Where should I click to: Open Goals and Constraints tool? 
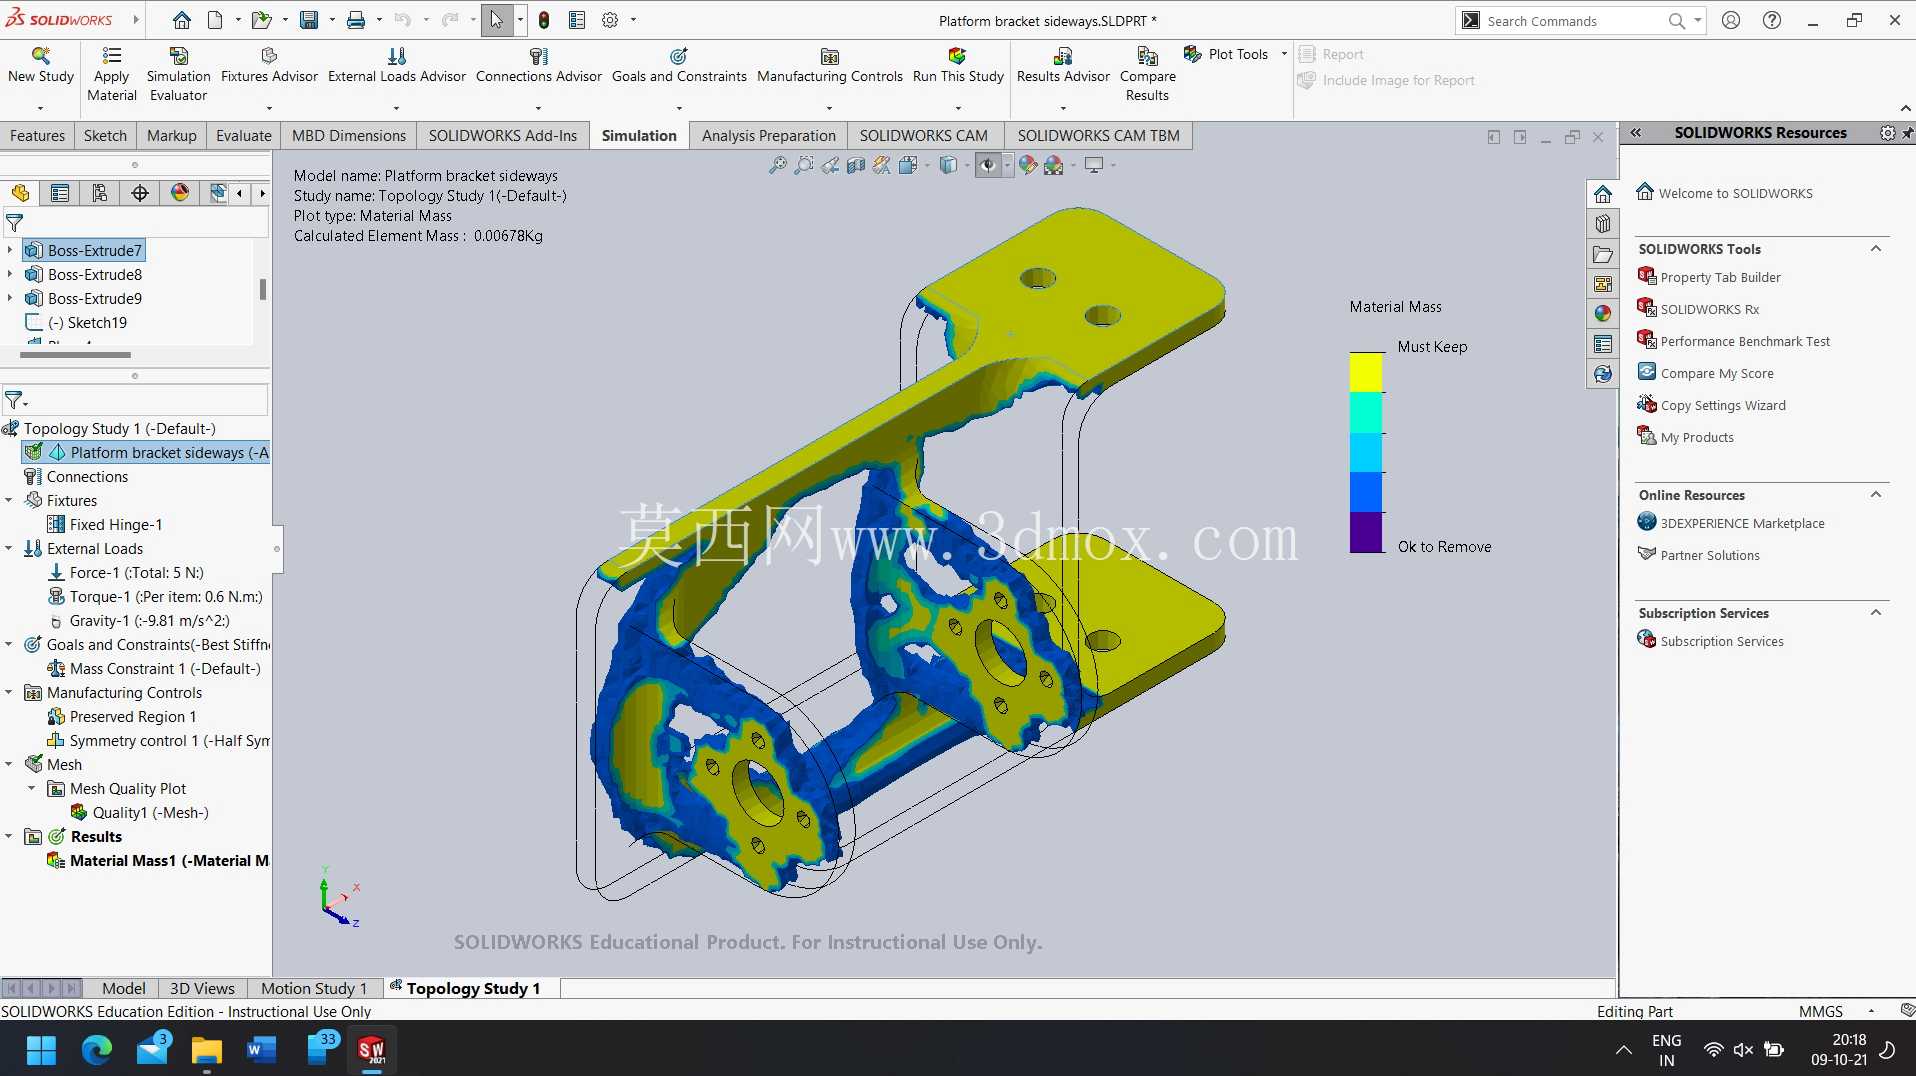(679, 64)
